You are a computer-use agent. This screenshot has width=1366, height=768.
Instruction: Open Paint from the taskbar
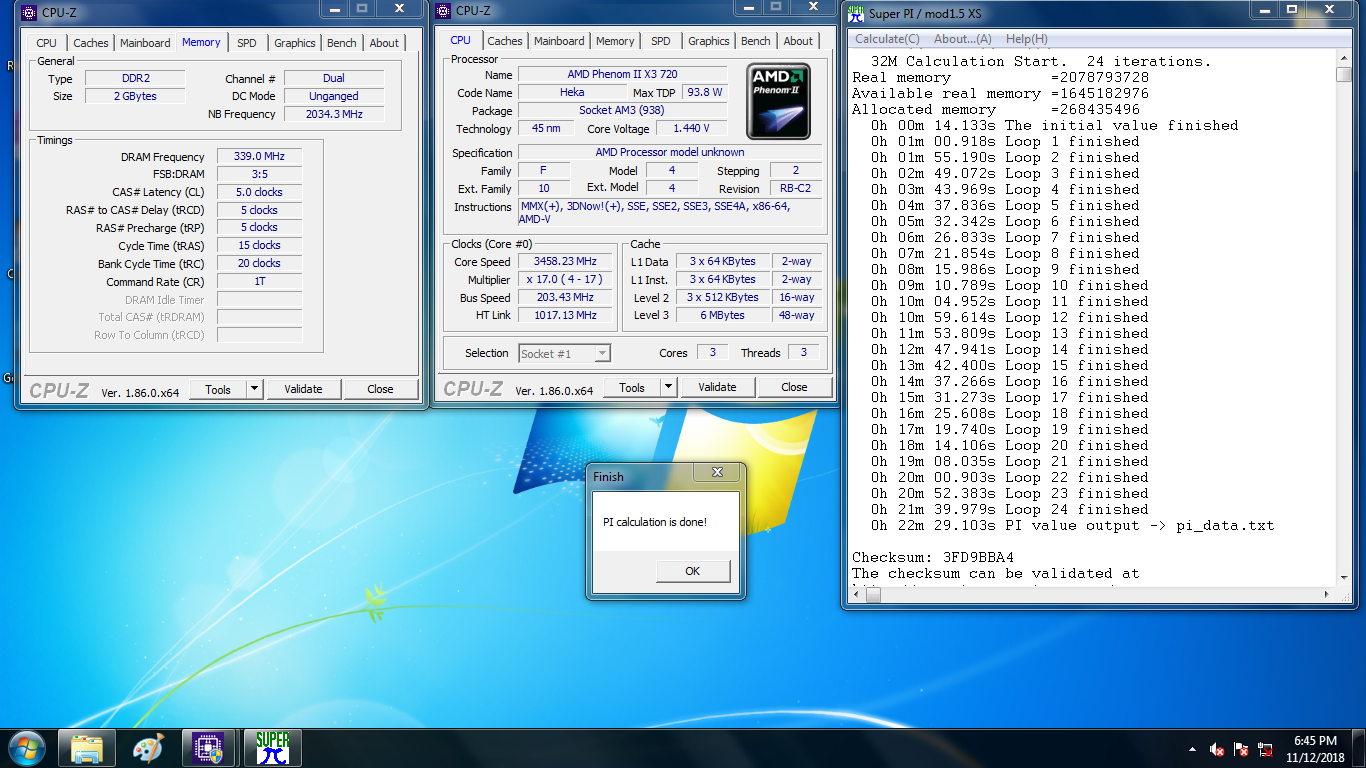[x=148, y=748]
